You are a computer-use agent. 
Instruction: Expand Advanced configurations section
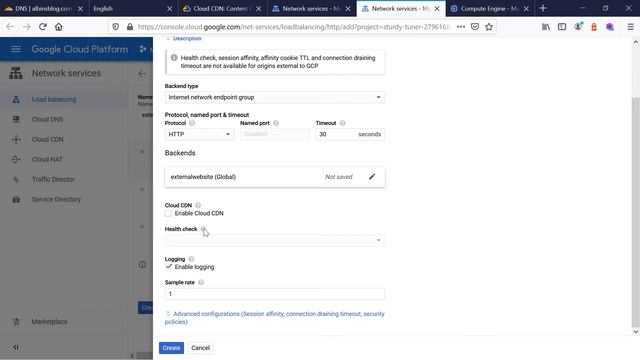click(275, 318)
